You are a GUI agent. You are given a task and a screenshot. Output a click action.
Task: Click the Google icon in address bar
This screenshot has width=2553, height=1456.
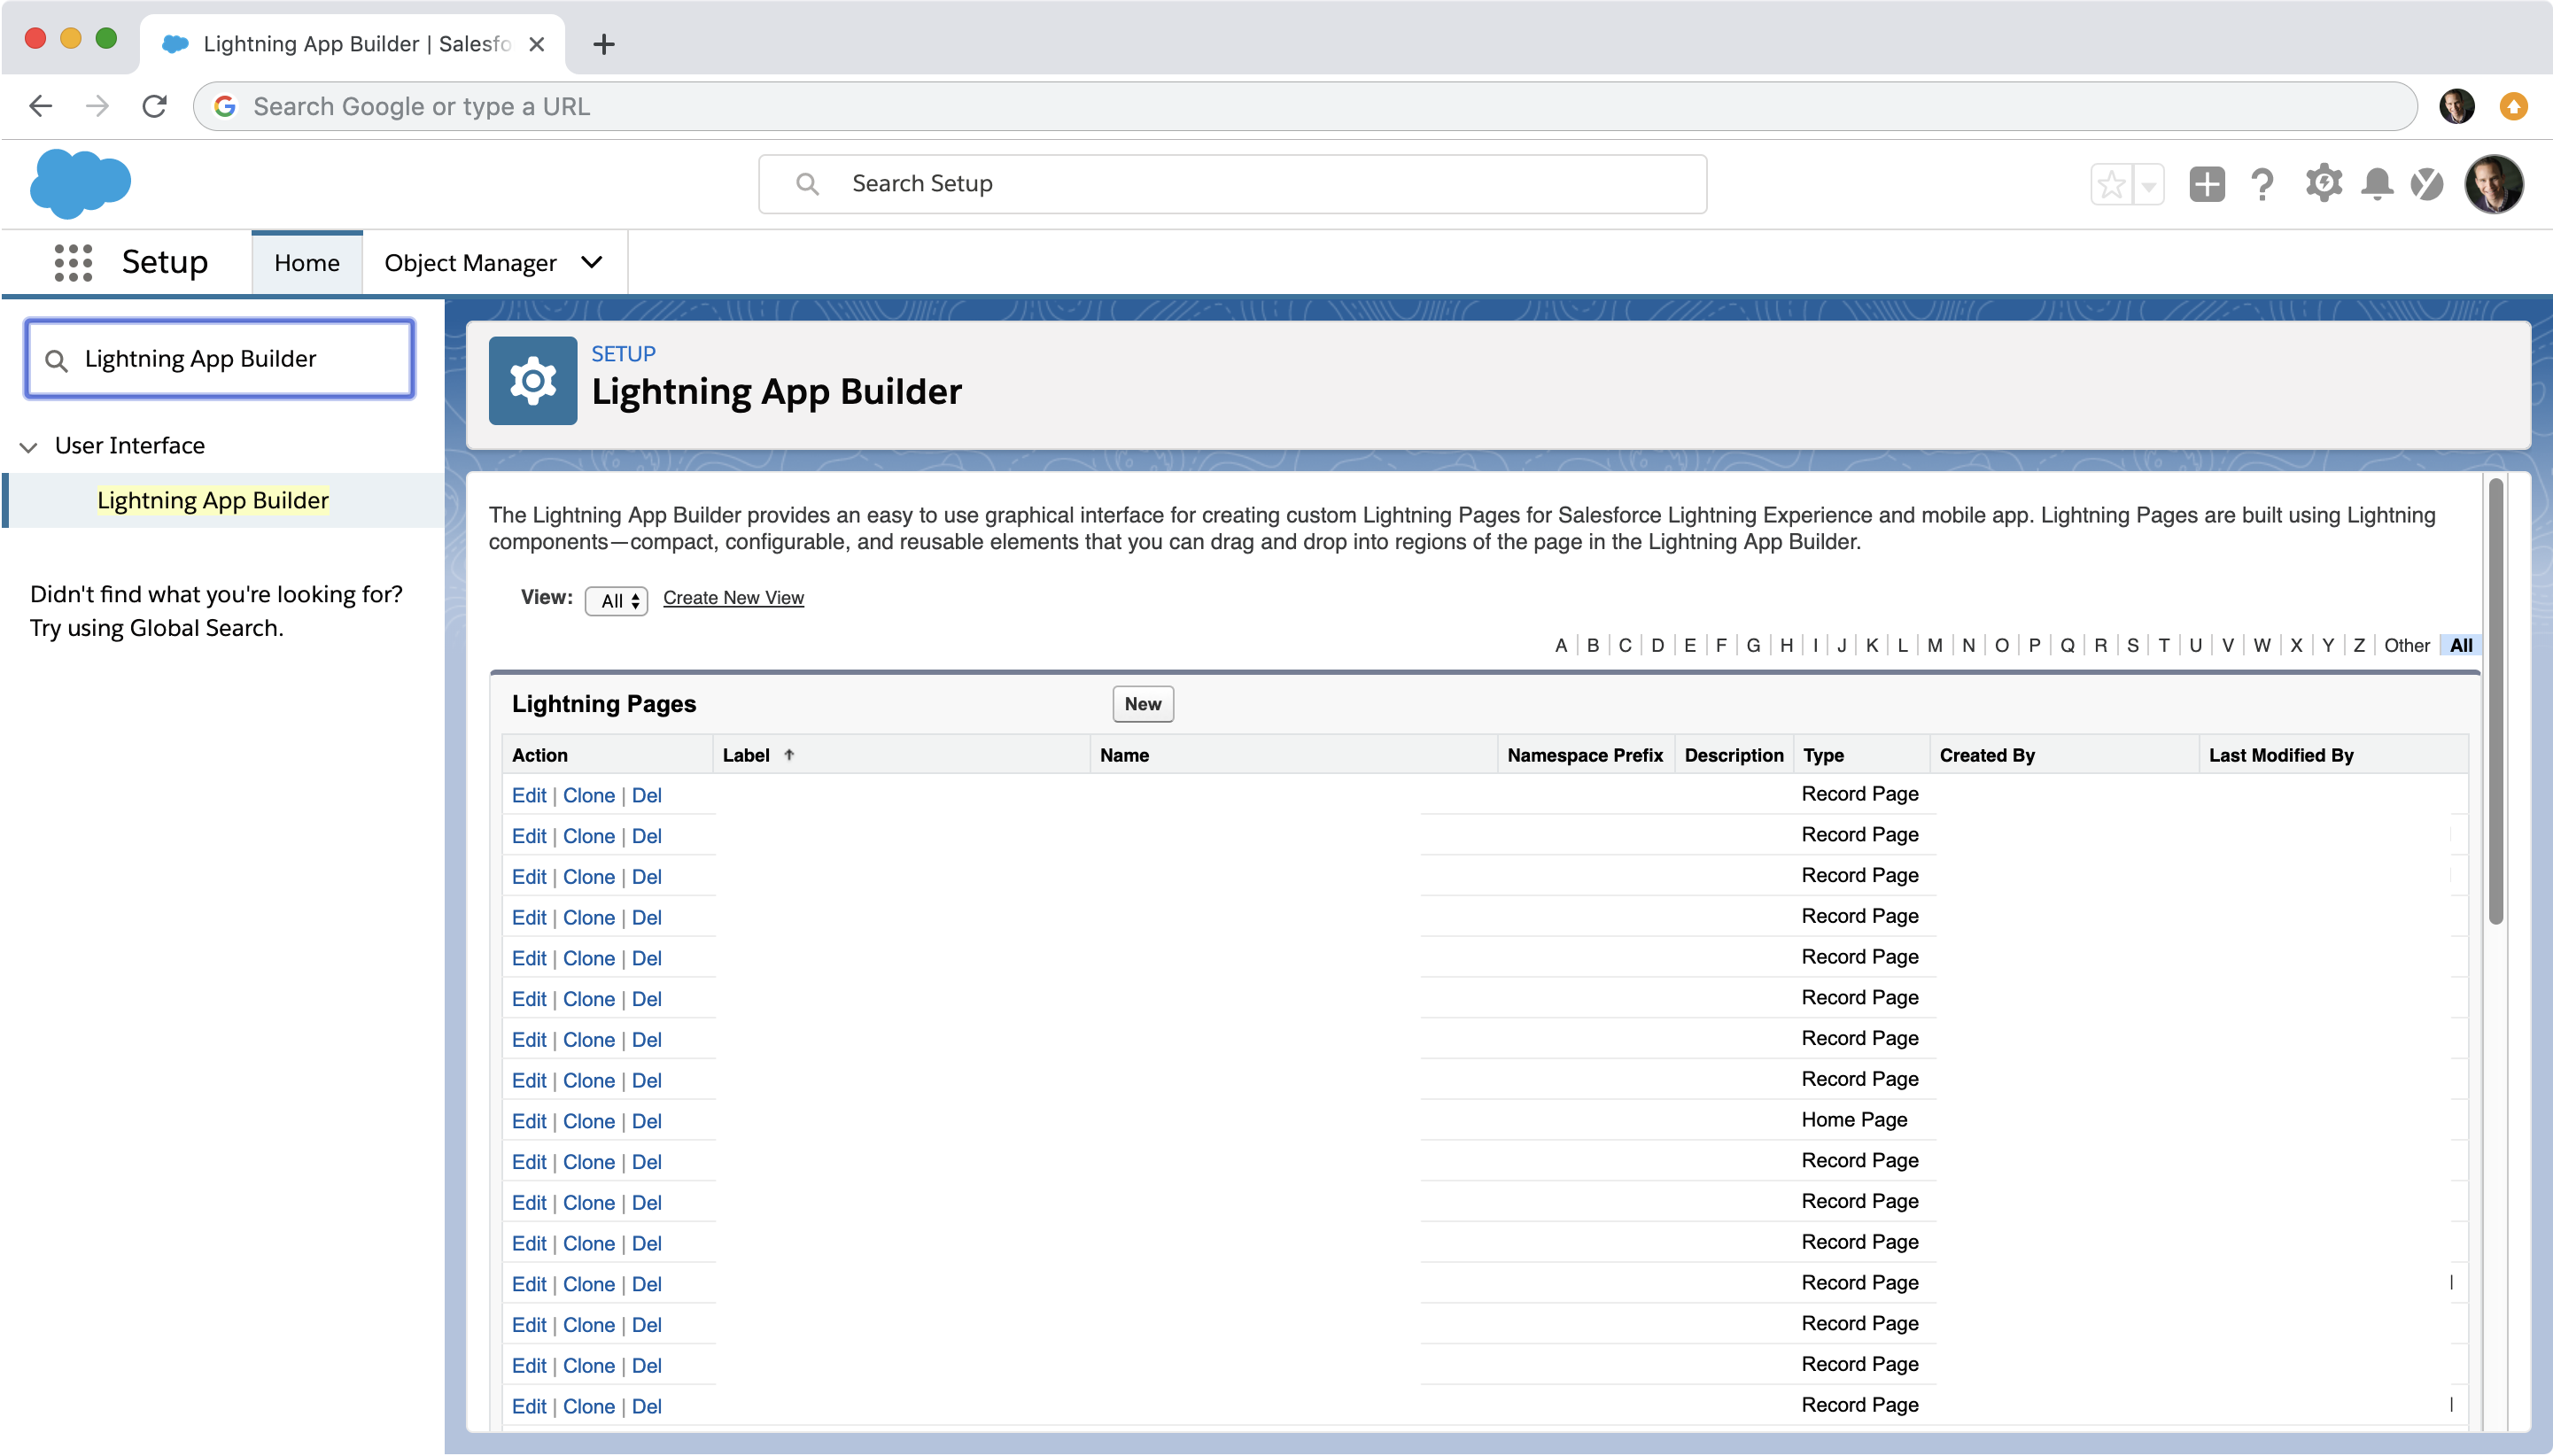(225, 106)
